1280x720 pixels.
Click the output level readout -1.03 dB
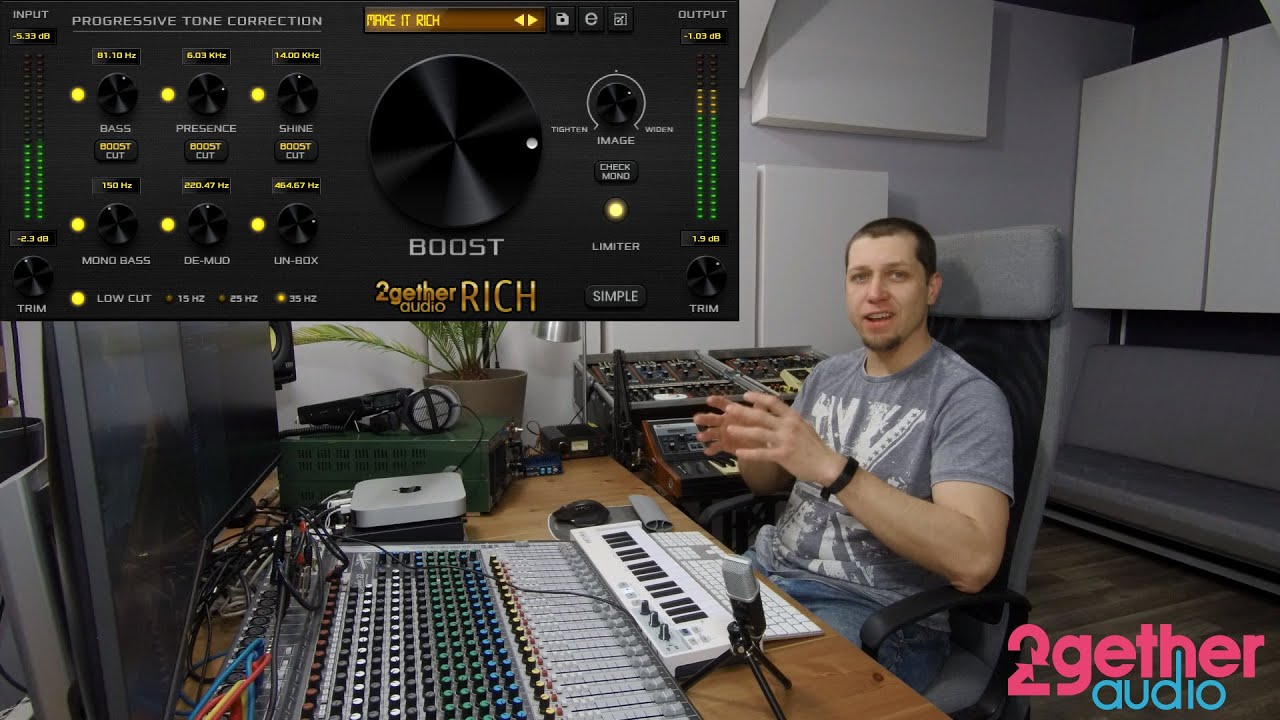[x=702, y=36]
